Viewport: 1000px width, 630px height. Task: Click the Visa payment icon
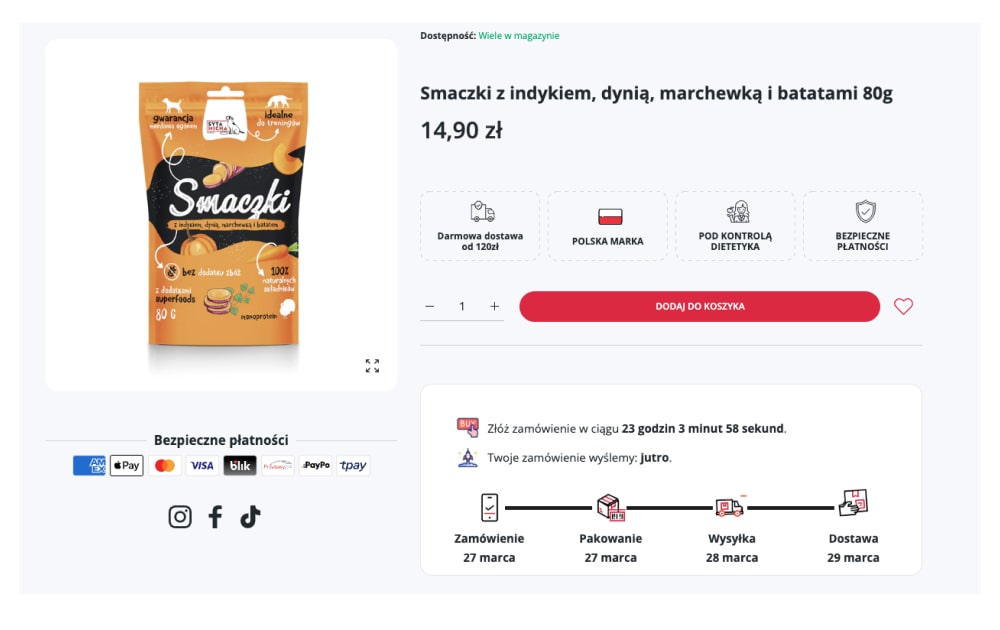click(202, 466)
